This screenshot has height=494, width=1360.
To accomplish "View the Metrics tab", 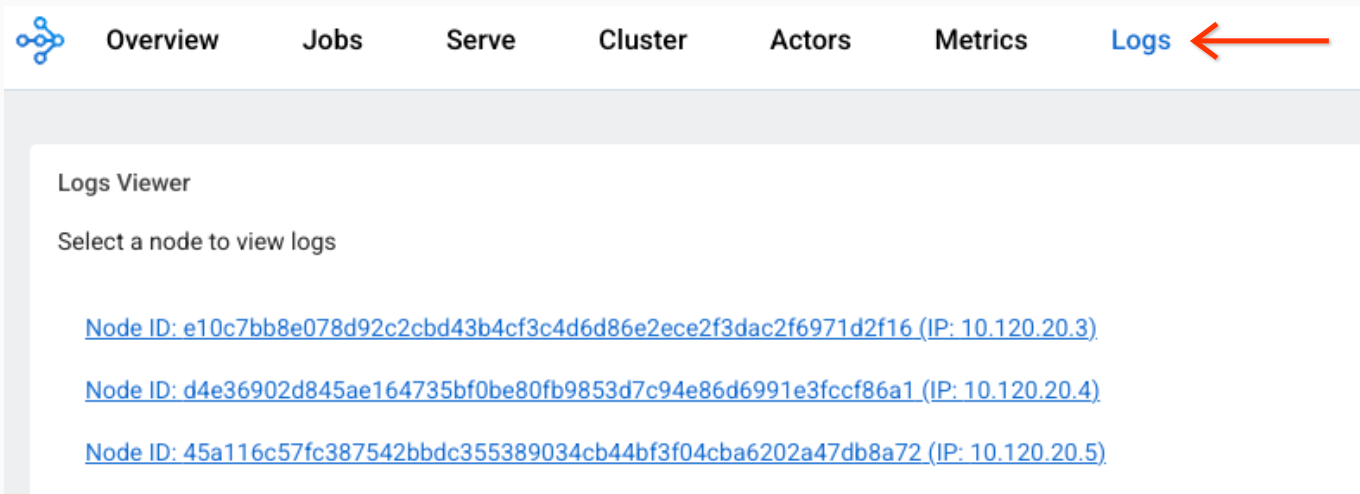I will [x=980, y=41].
